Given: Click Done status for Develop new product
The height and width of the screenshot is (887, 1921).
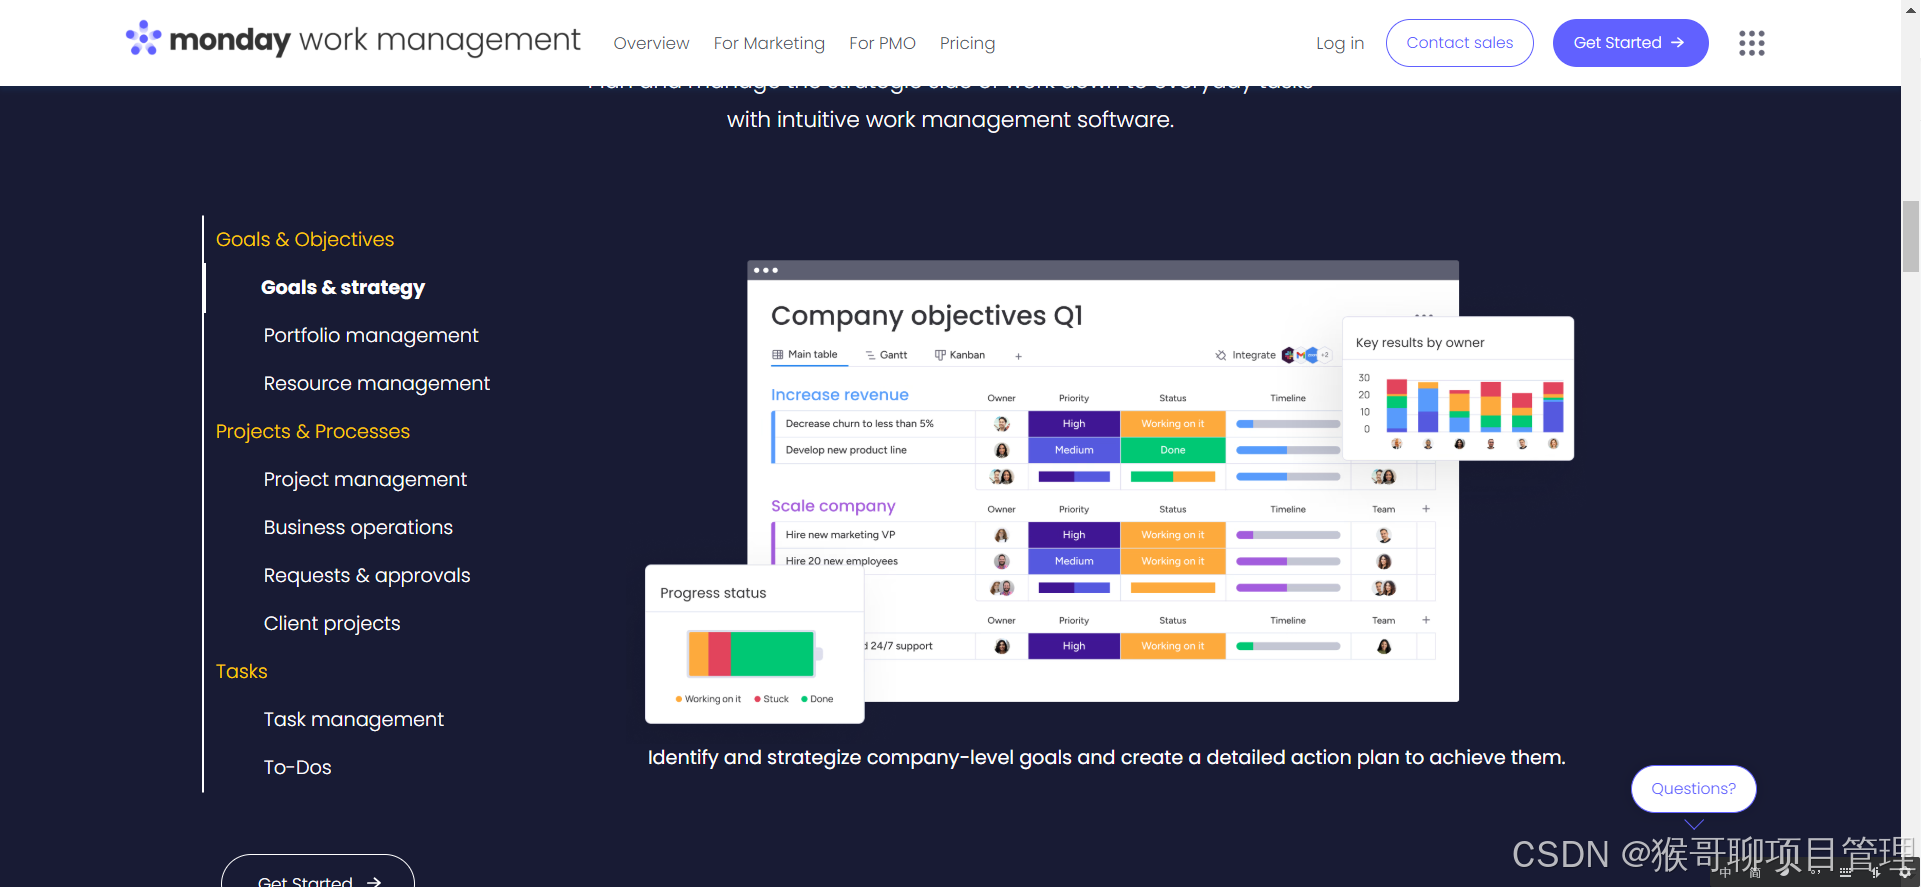Looking at the screenshot, I should click(x=1173, y=450).
